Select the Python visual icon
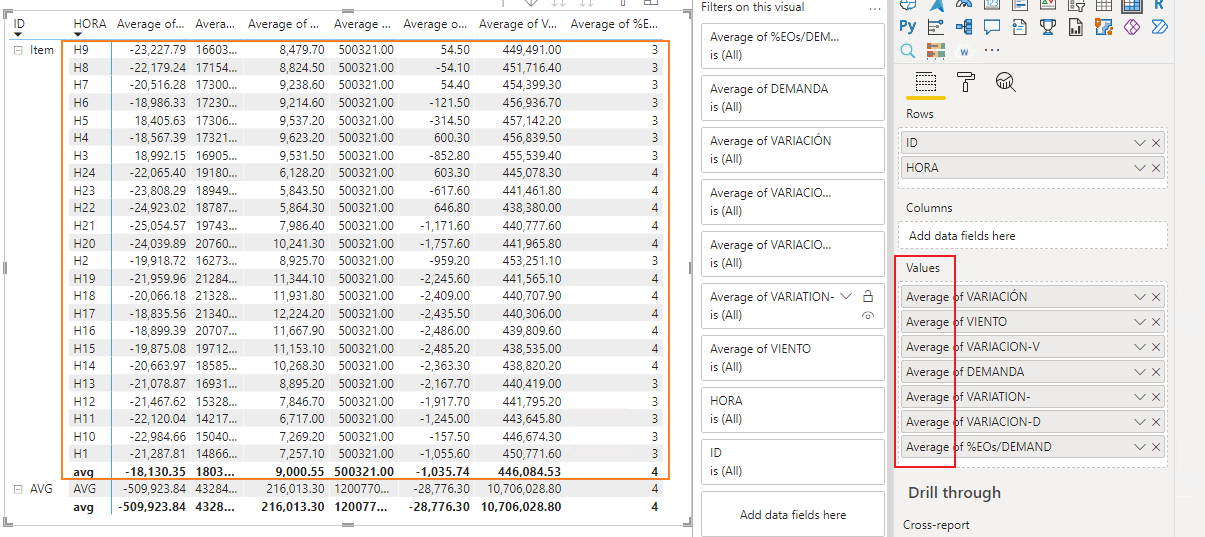 click(907, 27)
